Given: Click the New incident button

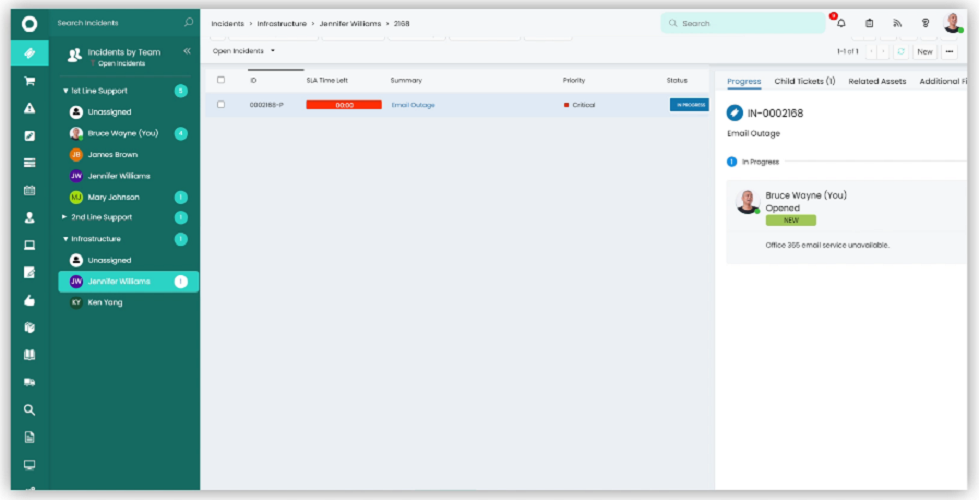Looking at the screenshot, I should tap(925, 52).
